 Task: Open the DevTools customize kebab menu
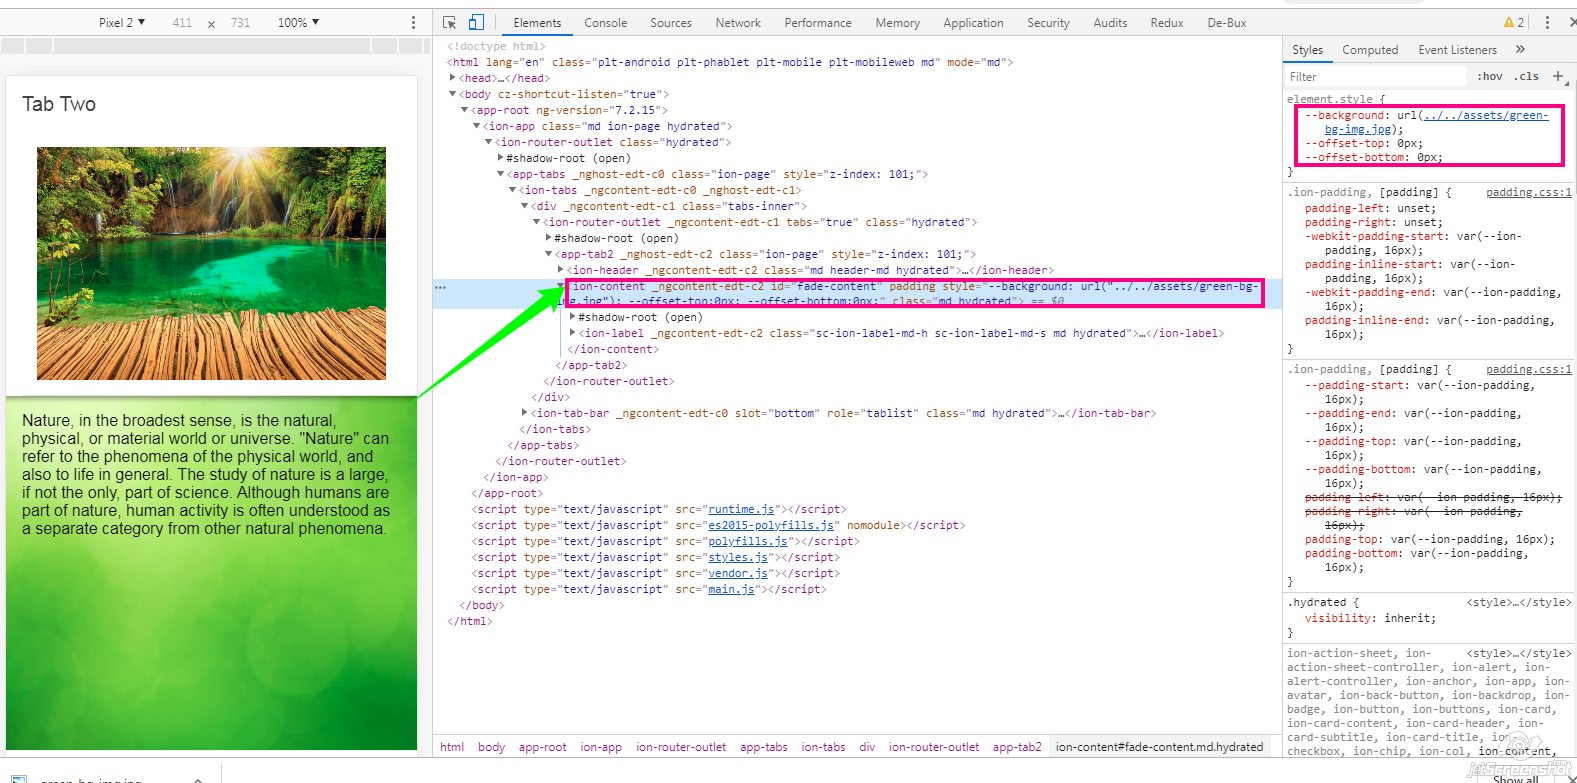coord(1547,22)
